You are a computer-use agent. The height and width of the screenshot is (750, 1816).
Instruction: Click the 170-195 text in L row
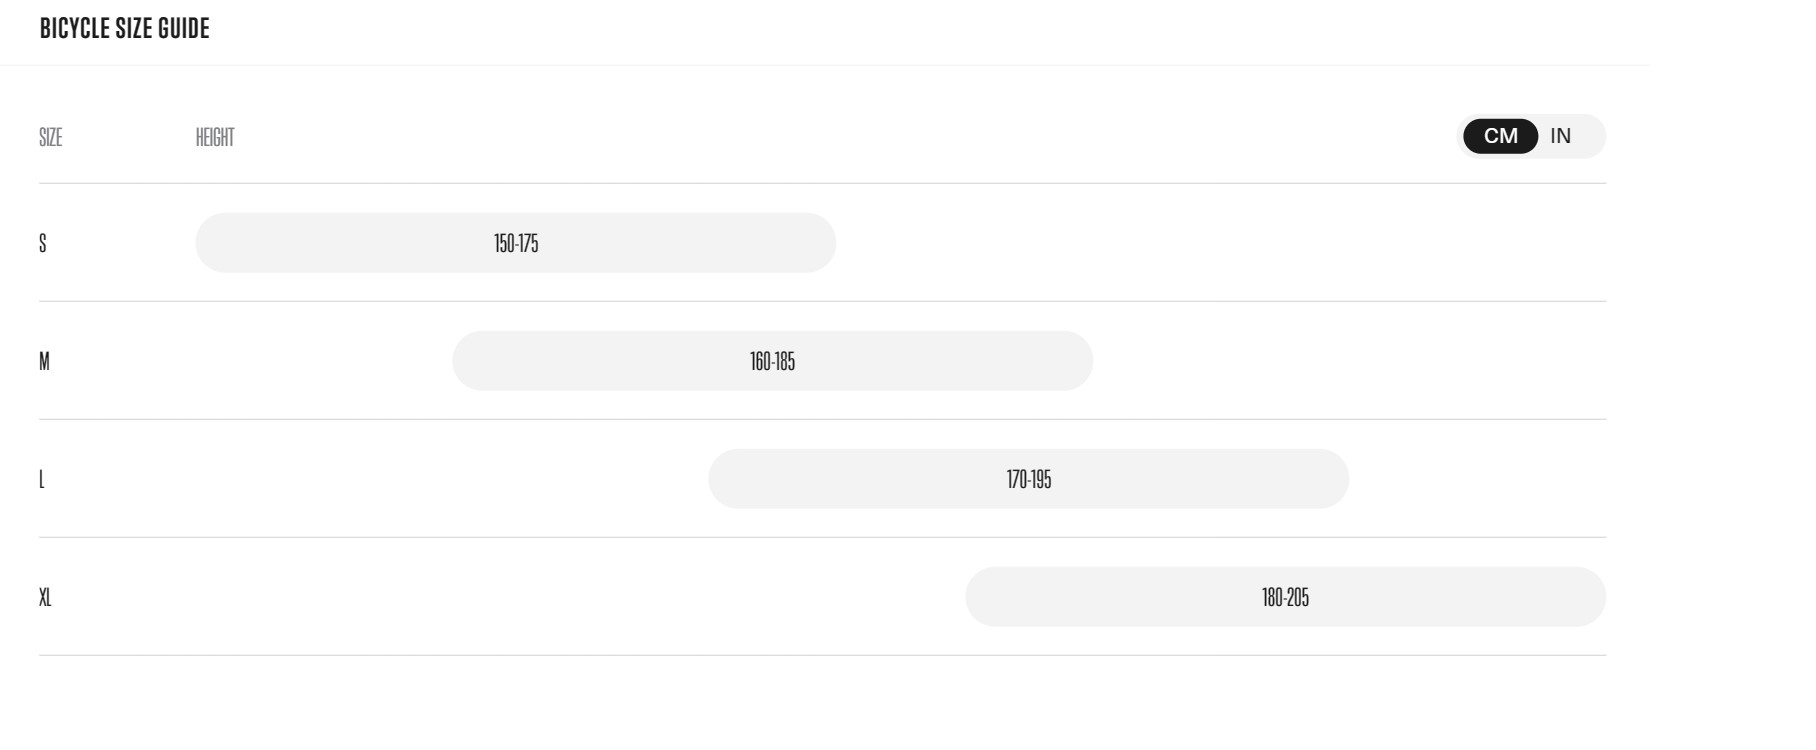(x=1029, y=479)
